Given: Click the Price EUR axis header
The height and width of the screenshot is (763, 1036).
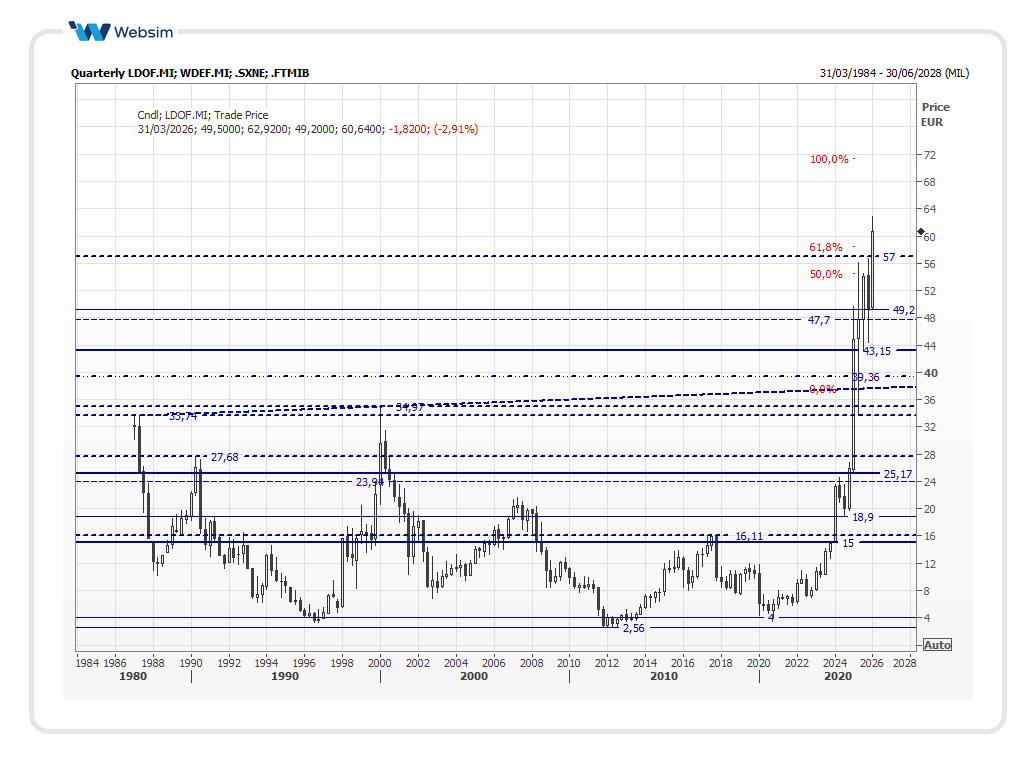Looking at the screenshot, I should pos(935,115).
